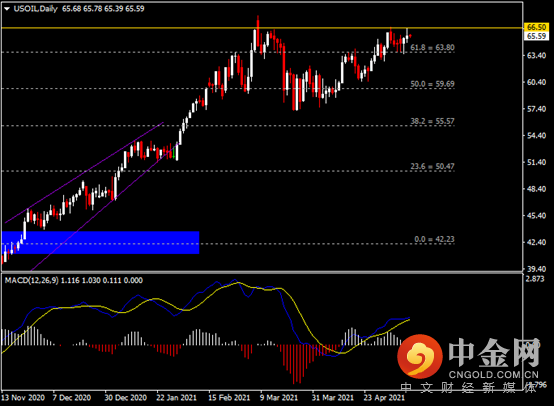Click the white 65.59 current price tag
Viewport: 554px width, 406px height.
point(536,36)
